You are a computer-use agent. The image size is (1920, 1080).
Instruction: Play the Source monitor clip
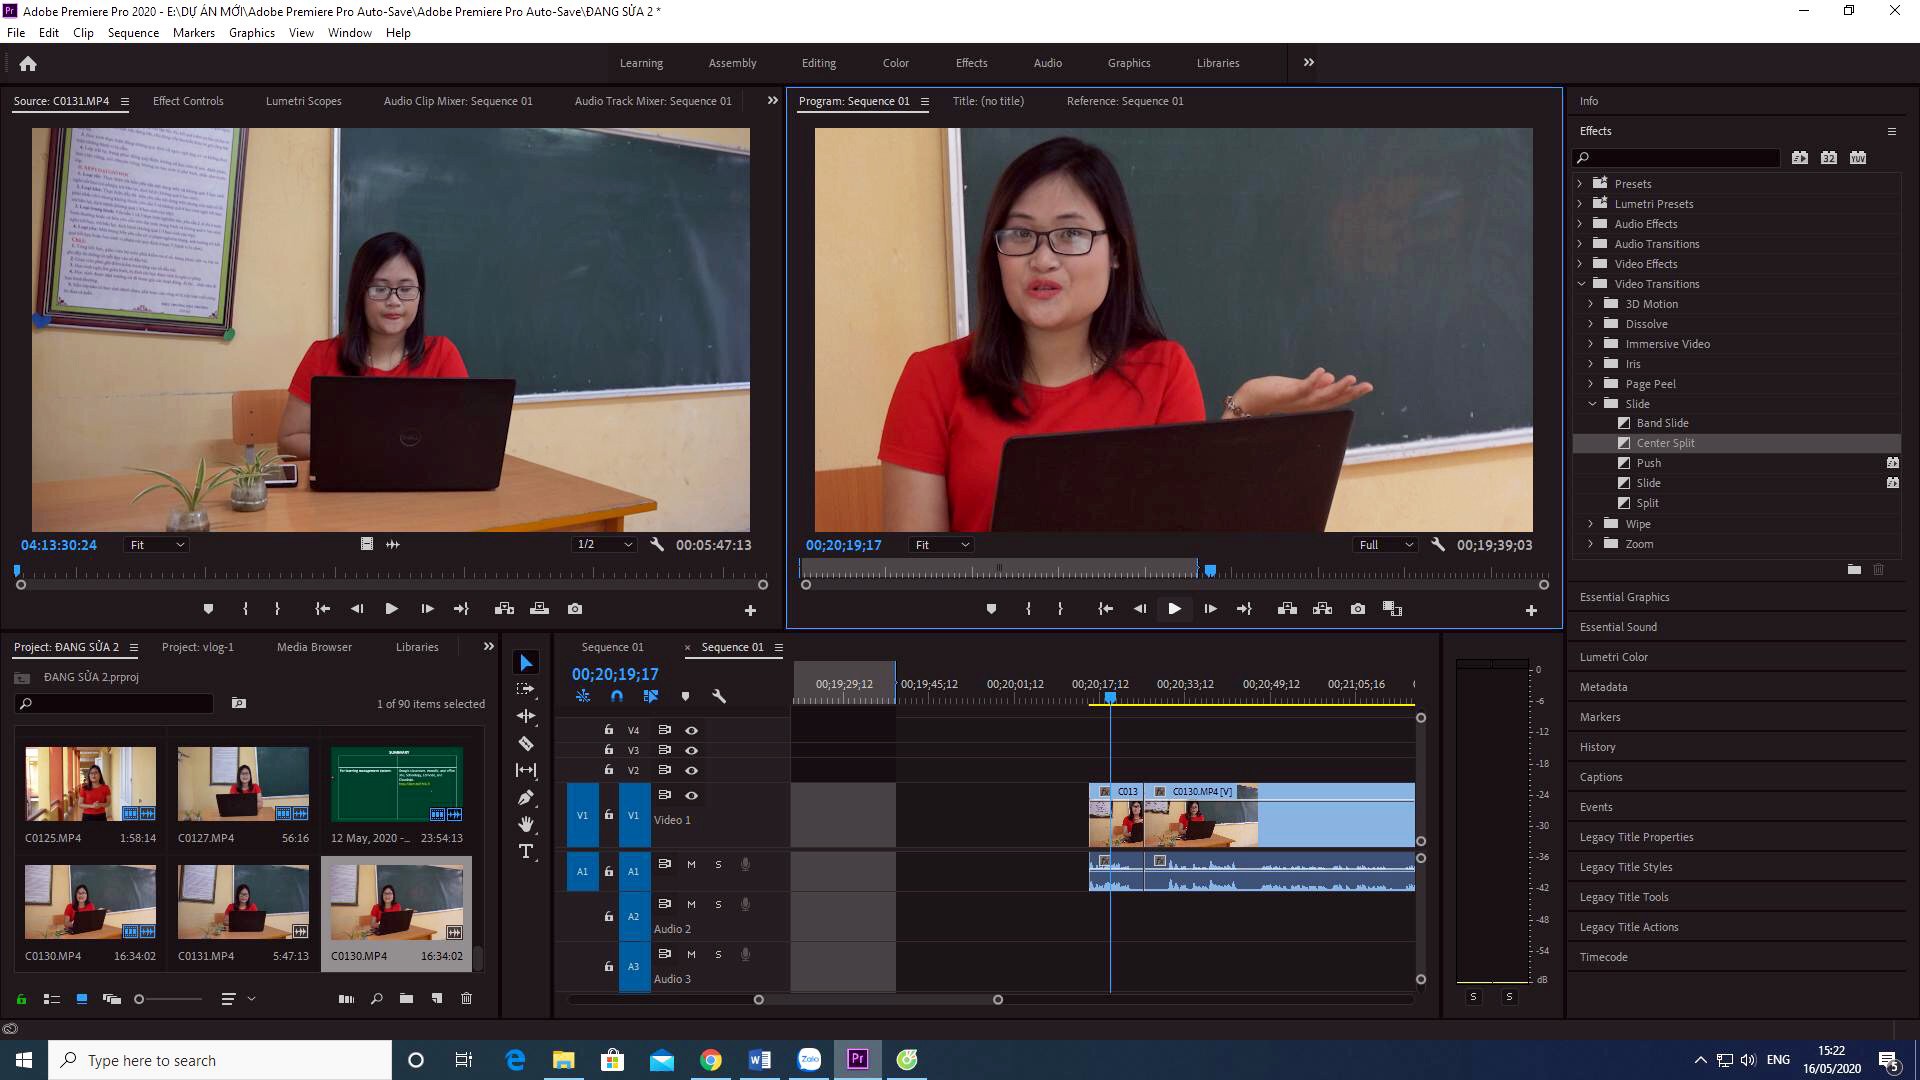click(x=391, y=609)
